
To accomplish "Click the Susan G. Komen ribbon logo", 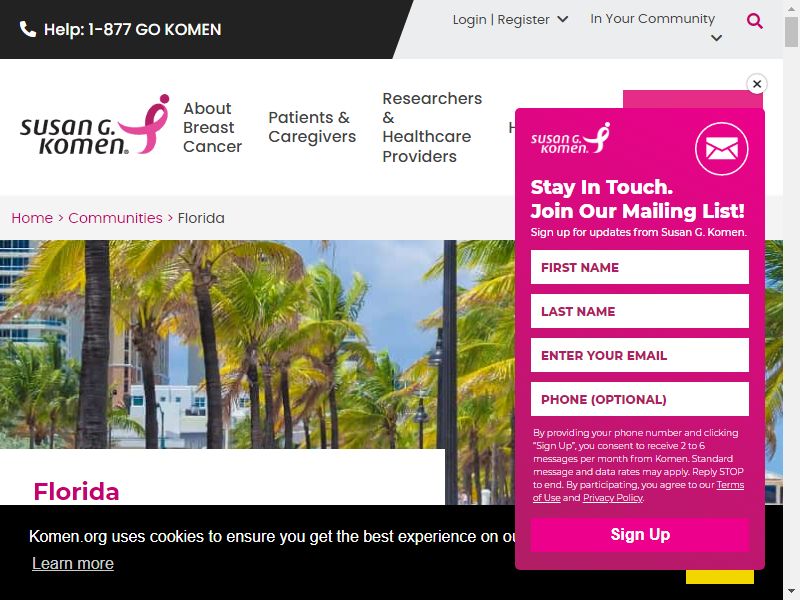I will (x=95, y=125).
